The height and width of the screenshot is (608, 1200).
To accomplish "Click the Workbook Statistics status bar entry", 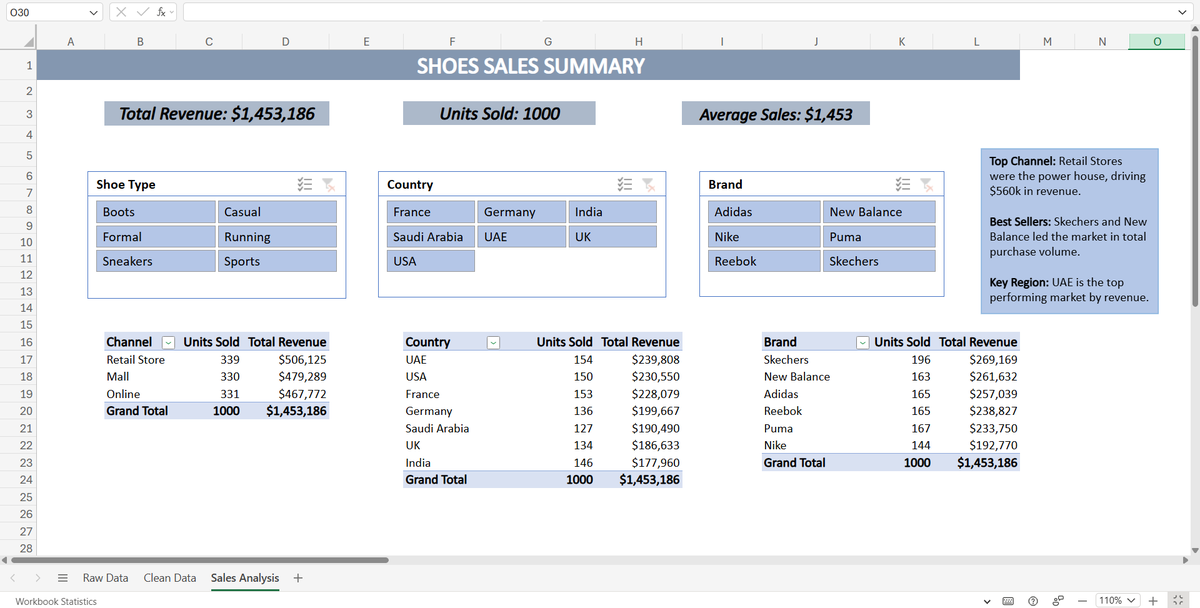I will tap(56, 601).
